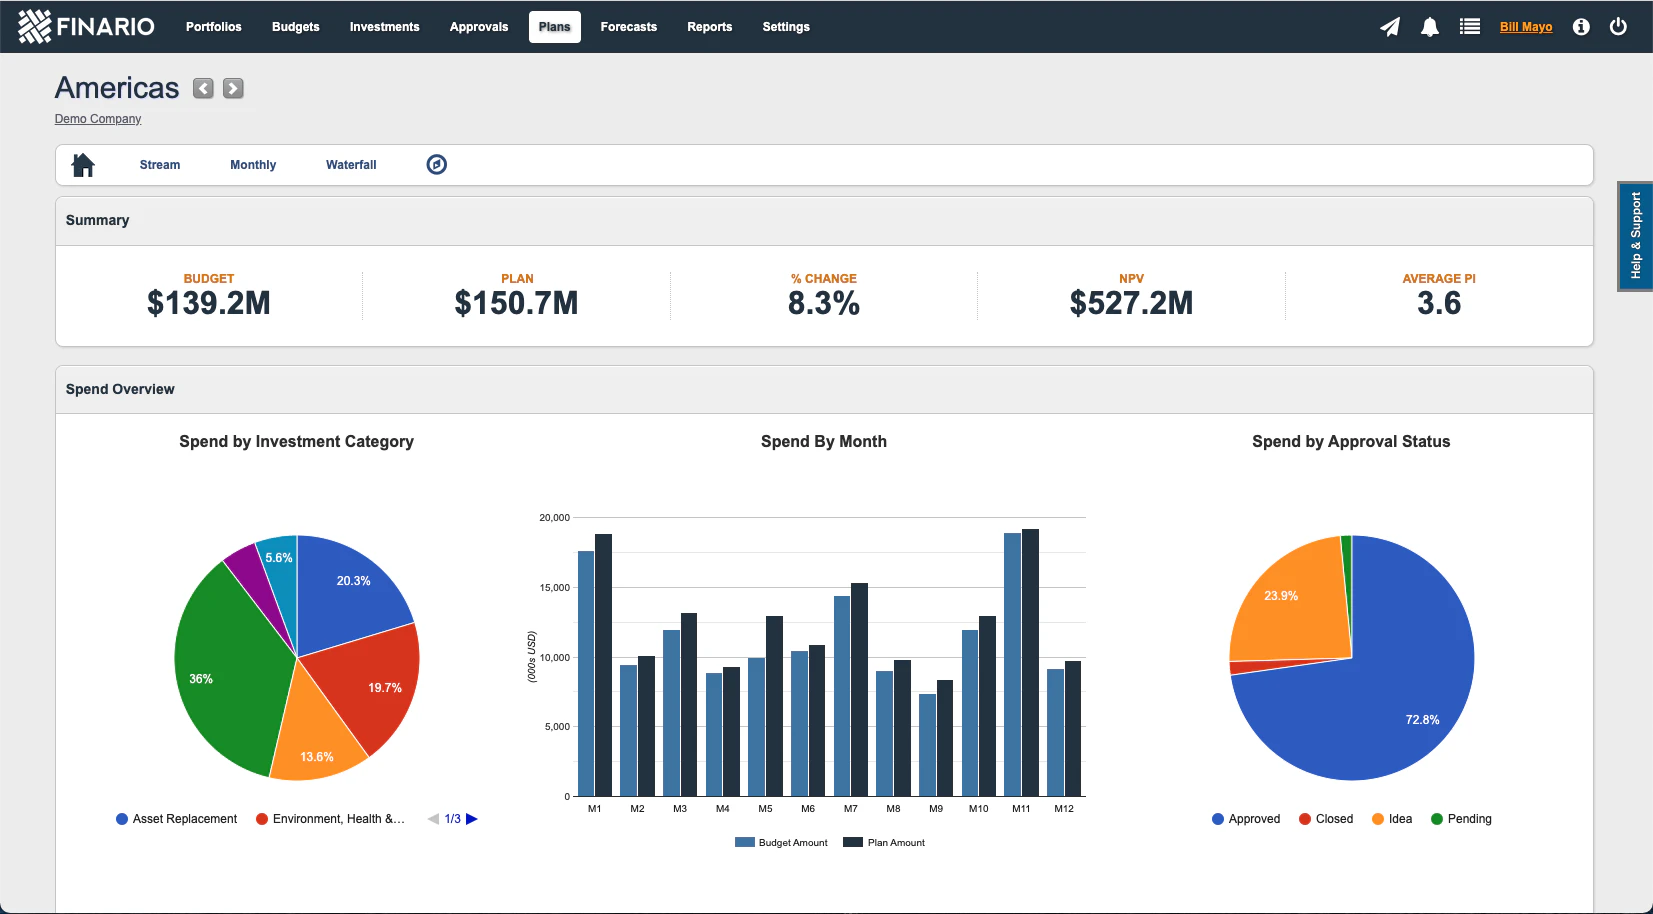Click the paper plane send icon
The image size is (1653, 914).
coord(1390,27)
